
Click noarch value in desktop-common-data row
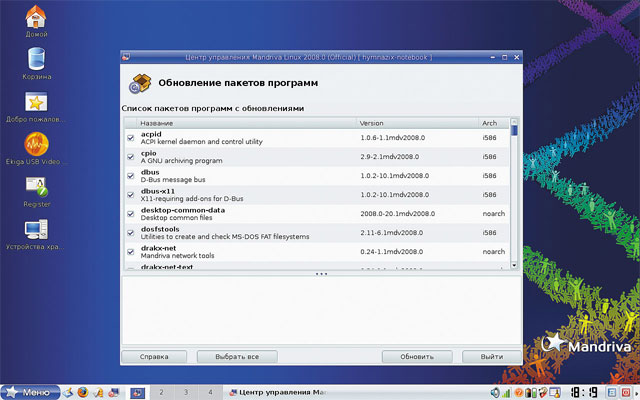coord(494,214)
